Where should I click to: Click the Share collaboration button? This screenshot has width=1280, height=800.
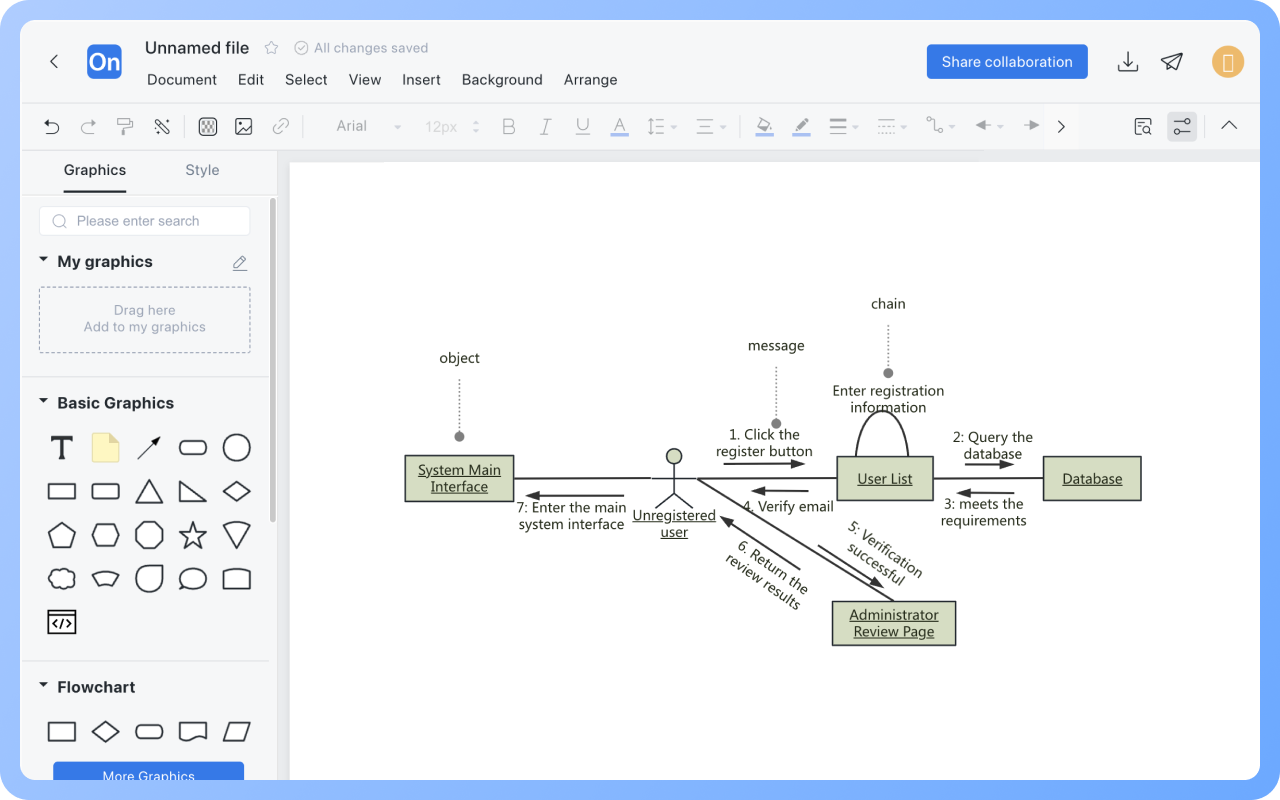tap(1007, 62)
